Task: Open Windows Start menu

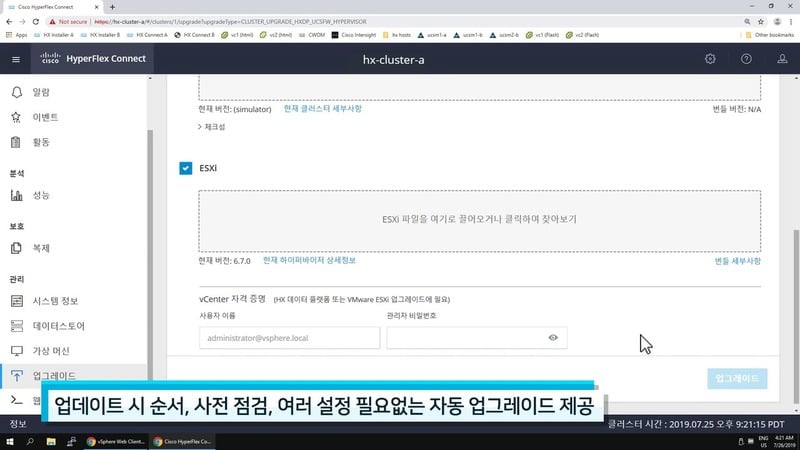Action: click(10, 441)
